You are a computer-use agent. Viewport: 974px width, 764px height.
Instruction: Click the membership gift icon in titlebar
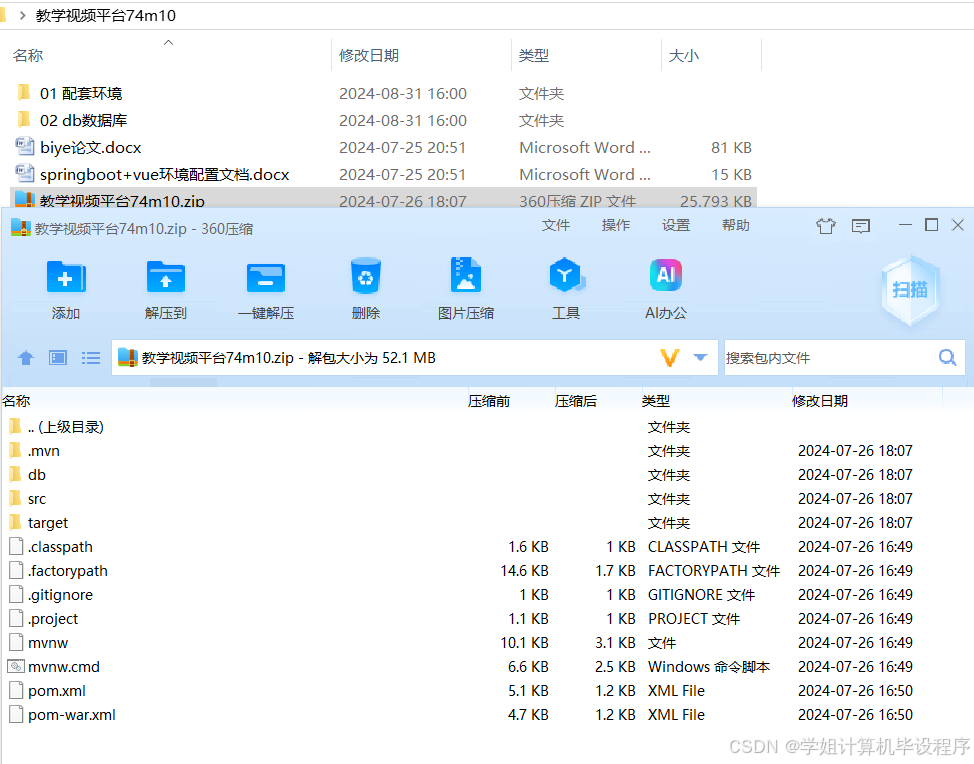[x=825, y=225]
